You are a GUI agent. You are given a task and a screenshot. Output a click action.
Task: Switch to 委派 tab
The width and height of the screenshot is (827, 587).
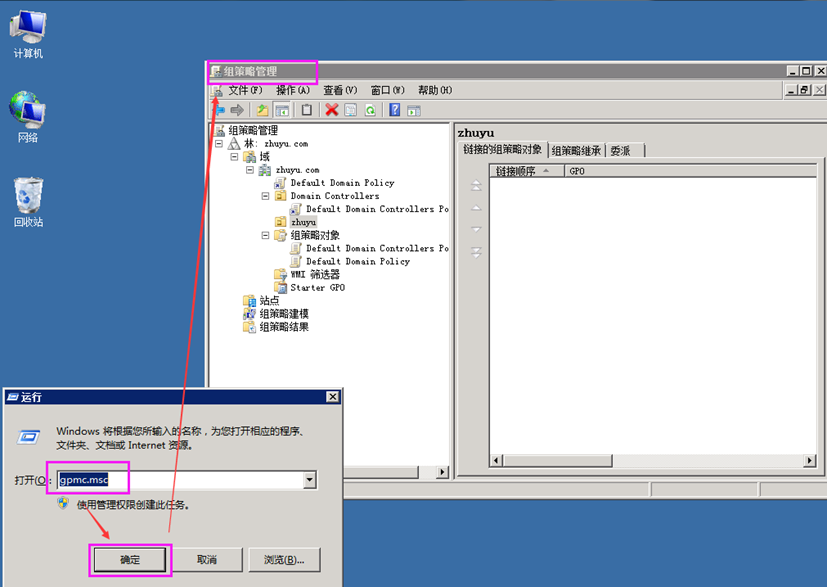pyautogui.click(x=625, y=151)
